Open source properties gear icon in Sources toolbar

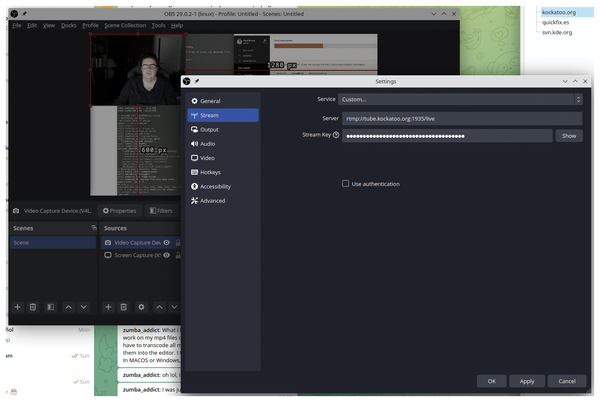[x=141, y=307]
